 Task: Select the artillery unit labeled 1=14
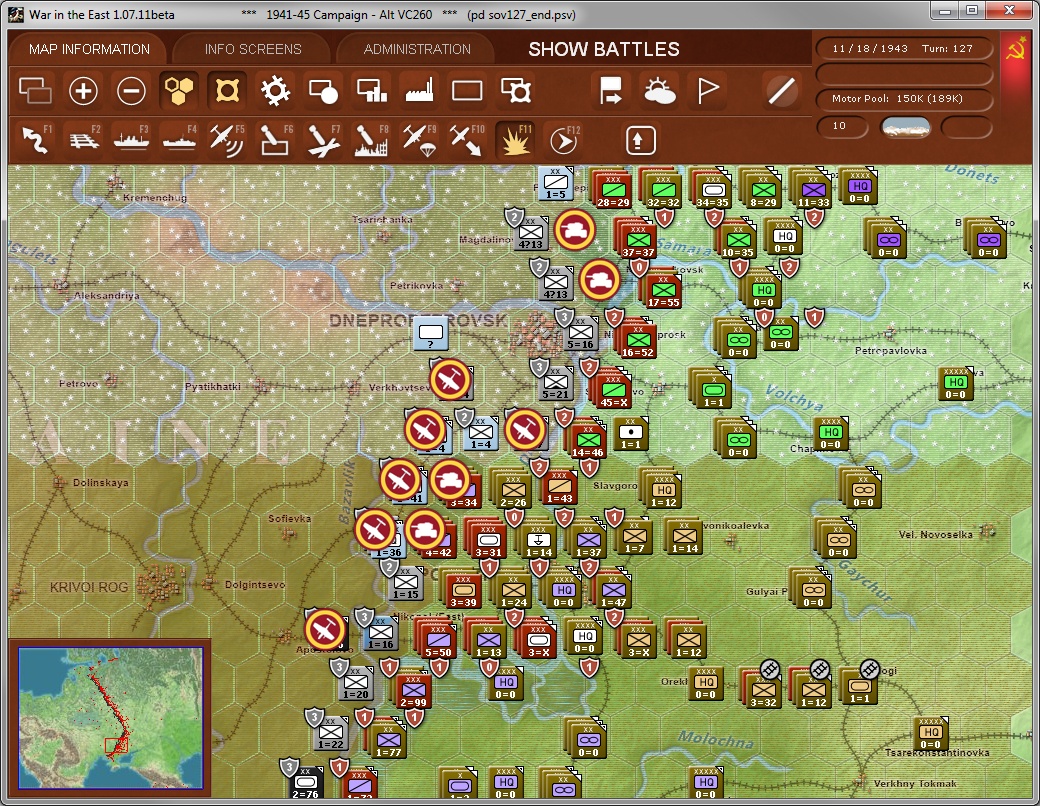tap(539, 540)
